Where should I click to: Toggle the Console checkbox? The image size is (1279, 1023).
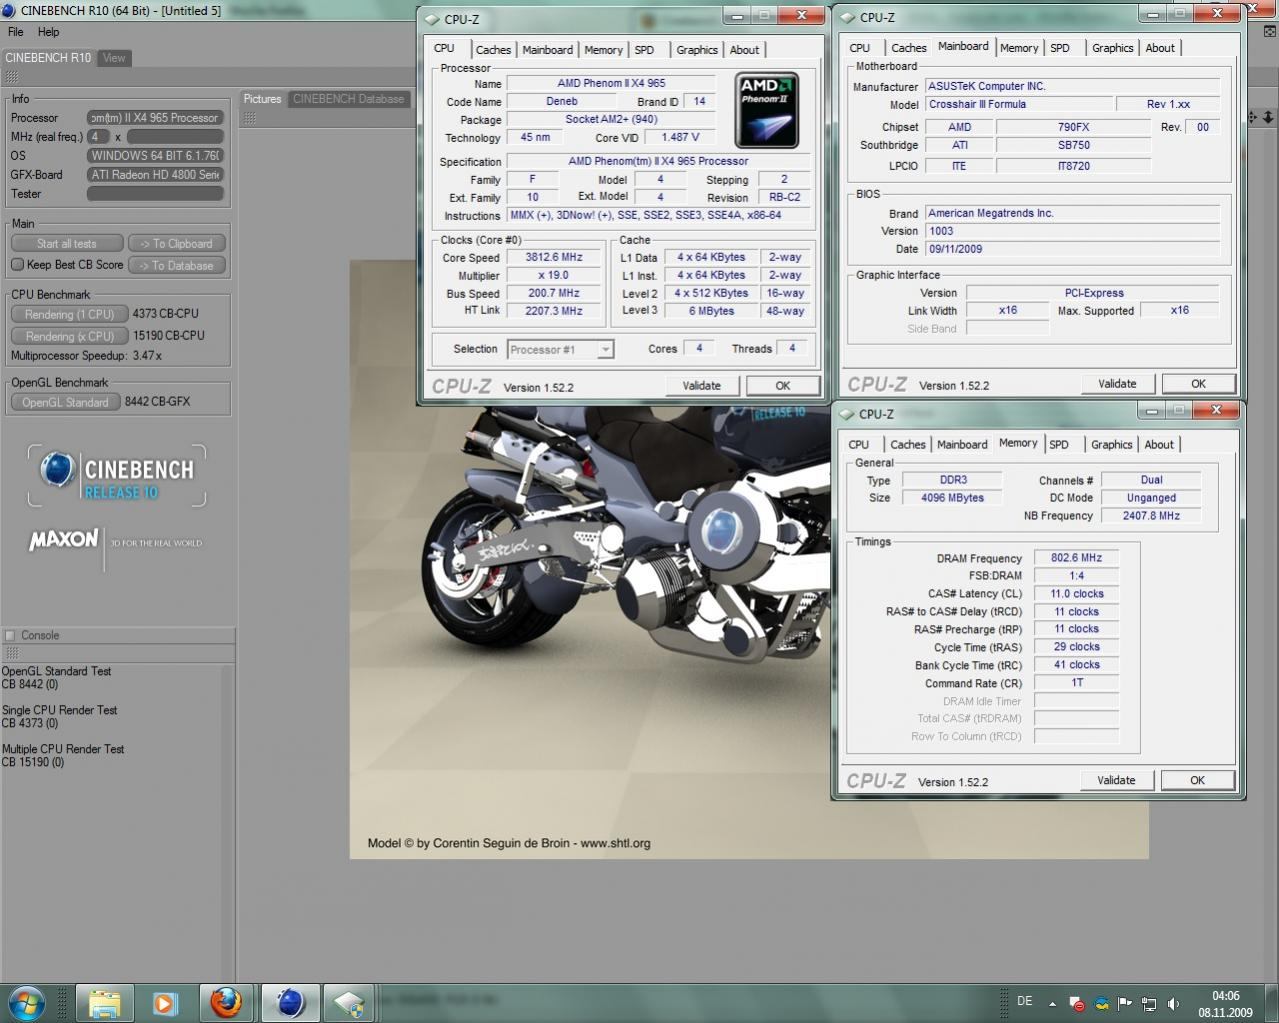[x=10, y=635]
